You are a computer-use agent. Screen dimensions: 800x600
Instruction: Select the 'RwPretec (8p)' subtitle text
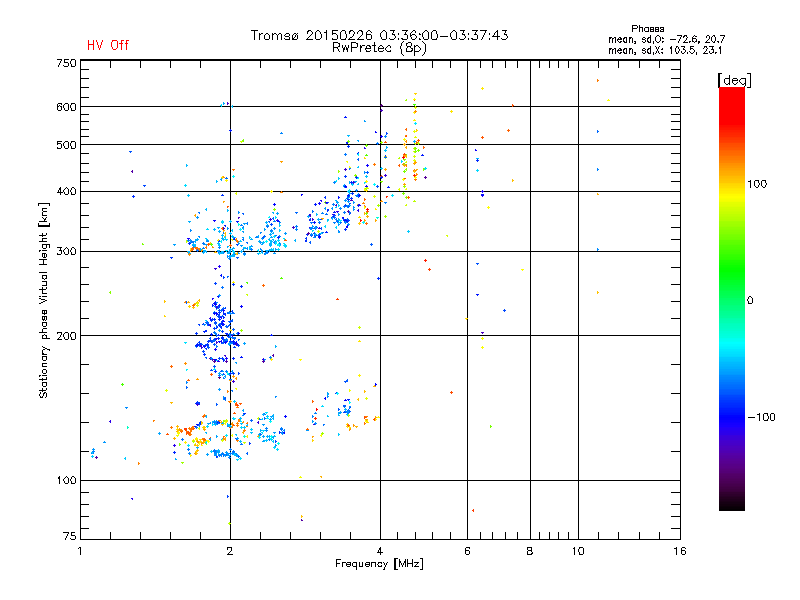coord(379,48)
